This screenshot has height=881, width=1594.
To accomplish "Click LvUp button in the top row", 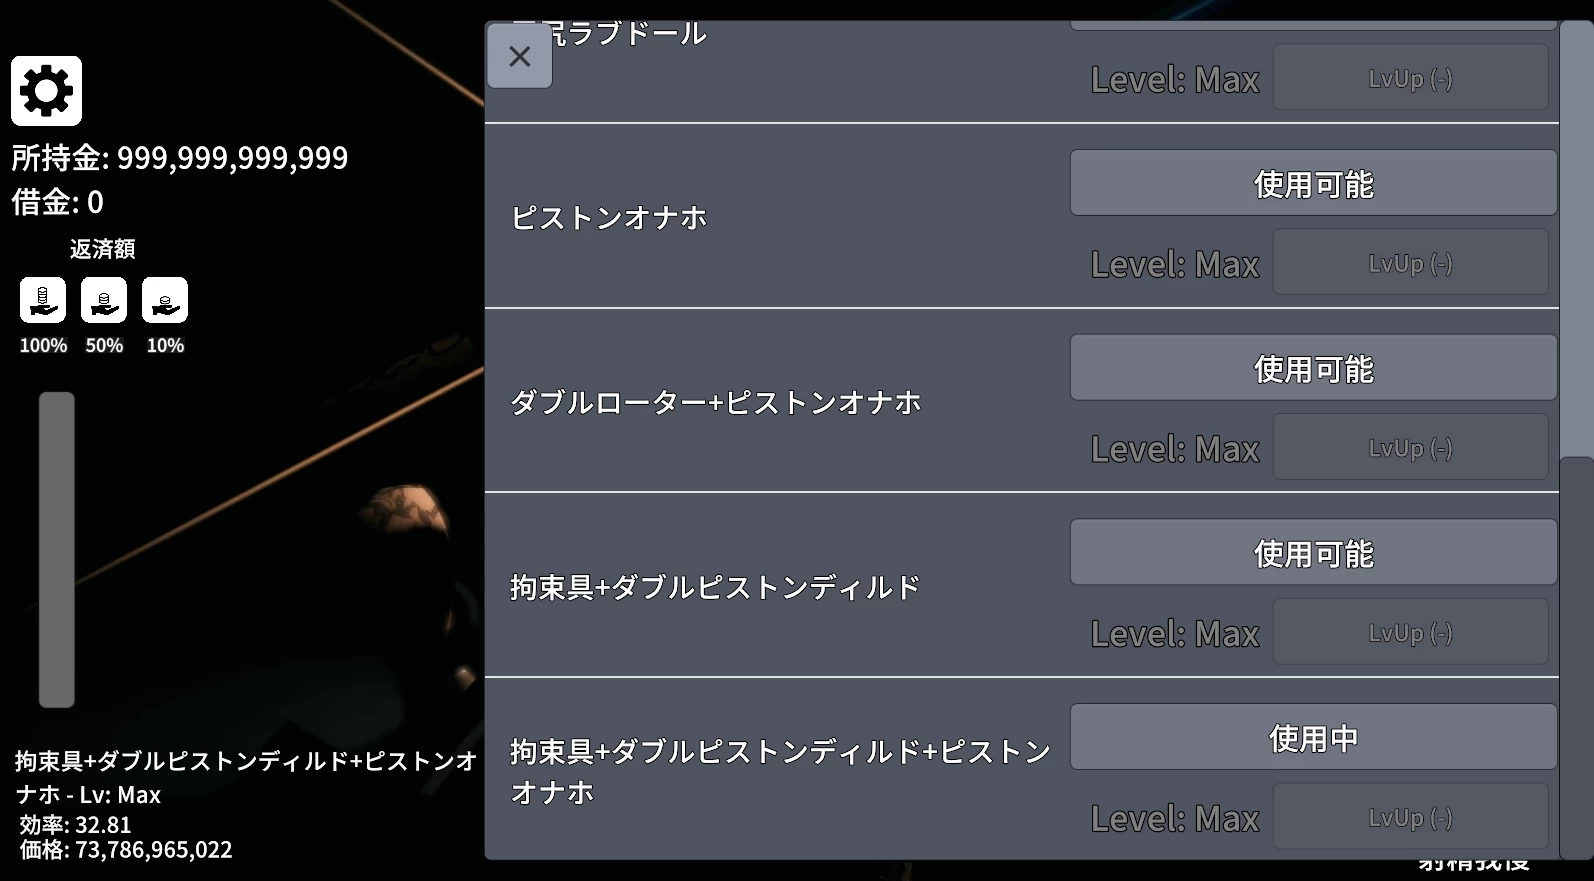I will pyautogui.click(x=1410, y=78).
